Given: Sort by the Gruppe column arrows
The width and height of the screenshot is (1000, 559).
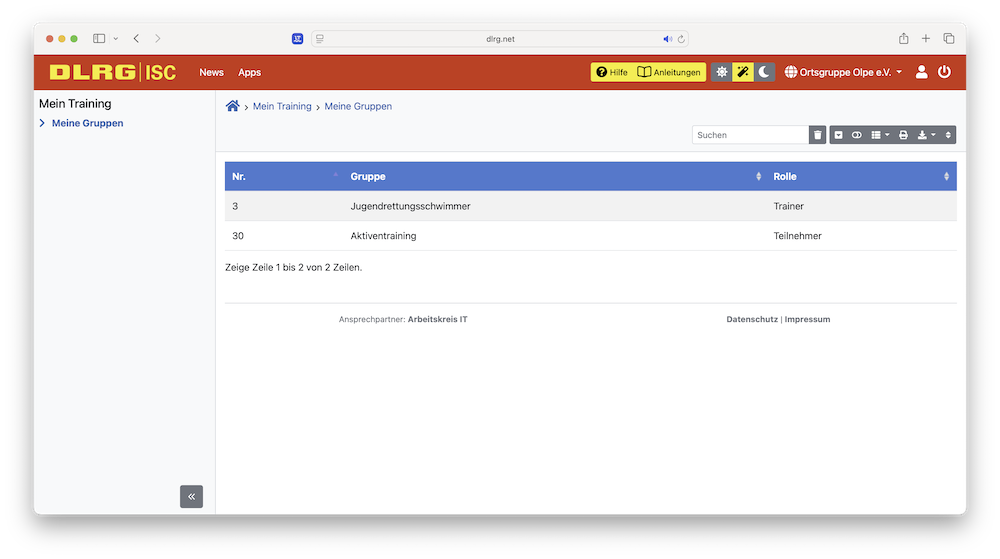Looking at the screenshot, I should [x=758, y=177].
